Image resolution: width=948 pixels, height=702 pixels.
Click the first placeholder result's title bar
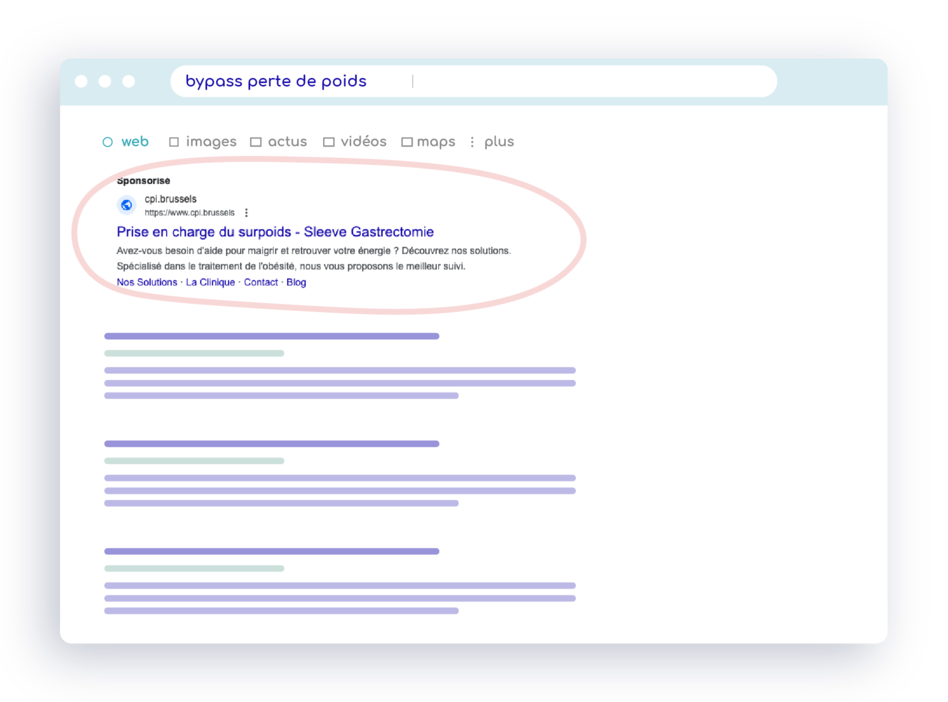coord(271,336)
